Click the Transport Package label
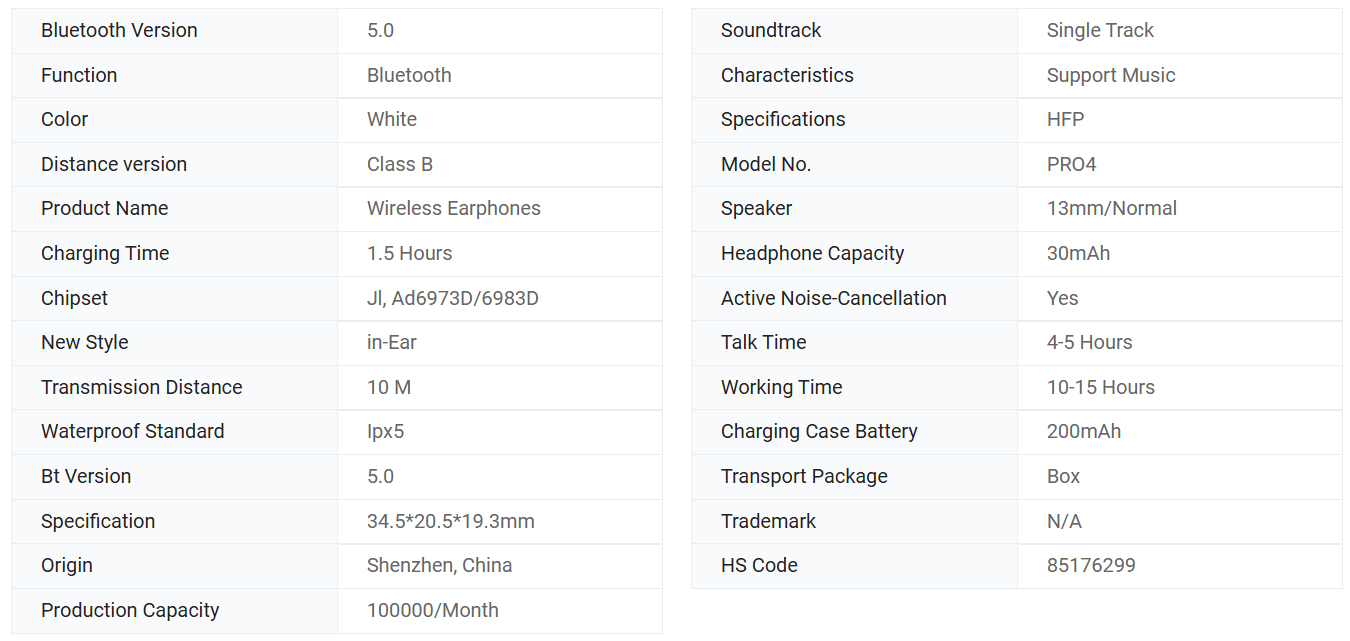This screenshot has height=641, width=1350. 804,476
